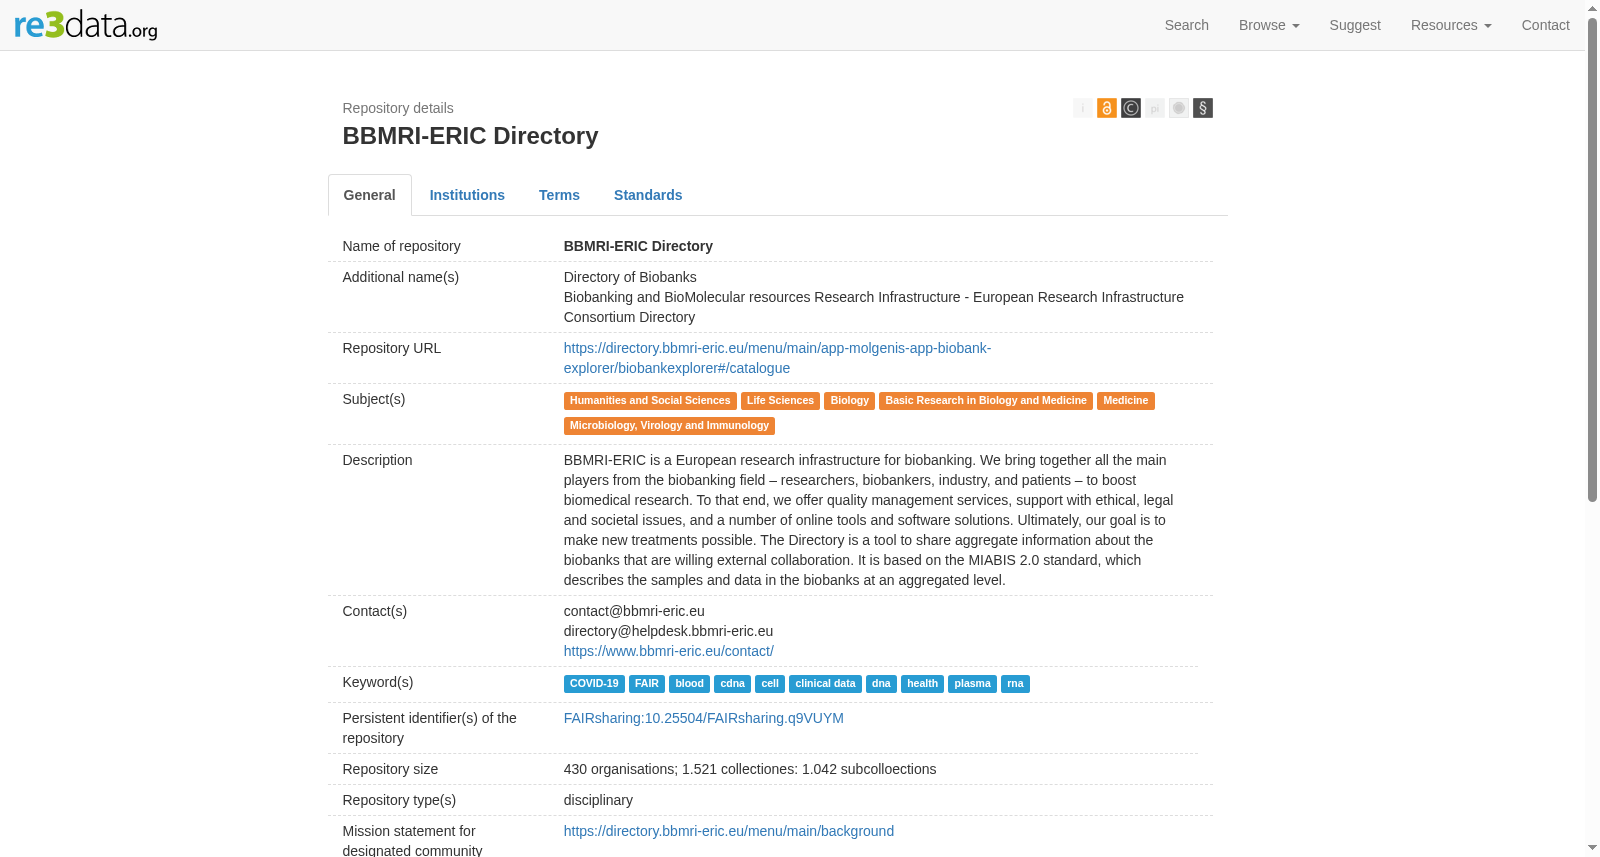Switch to the Institutions tab

pos(467,195)
